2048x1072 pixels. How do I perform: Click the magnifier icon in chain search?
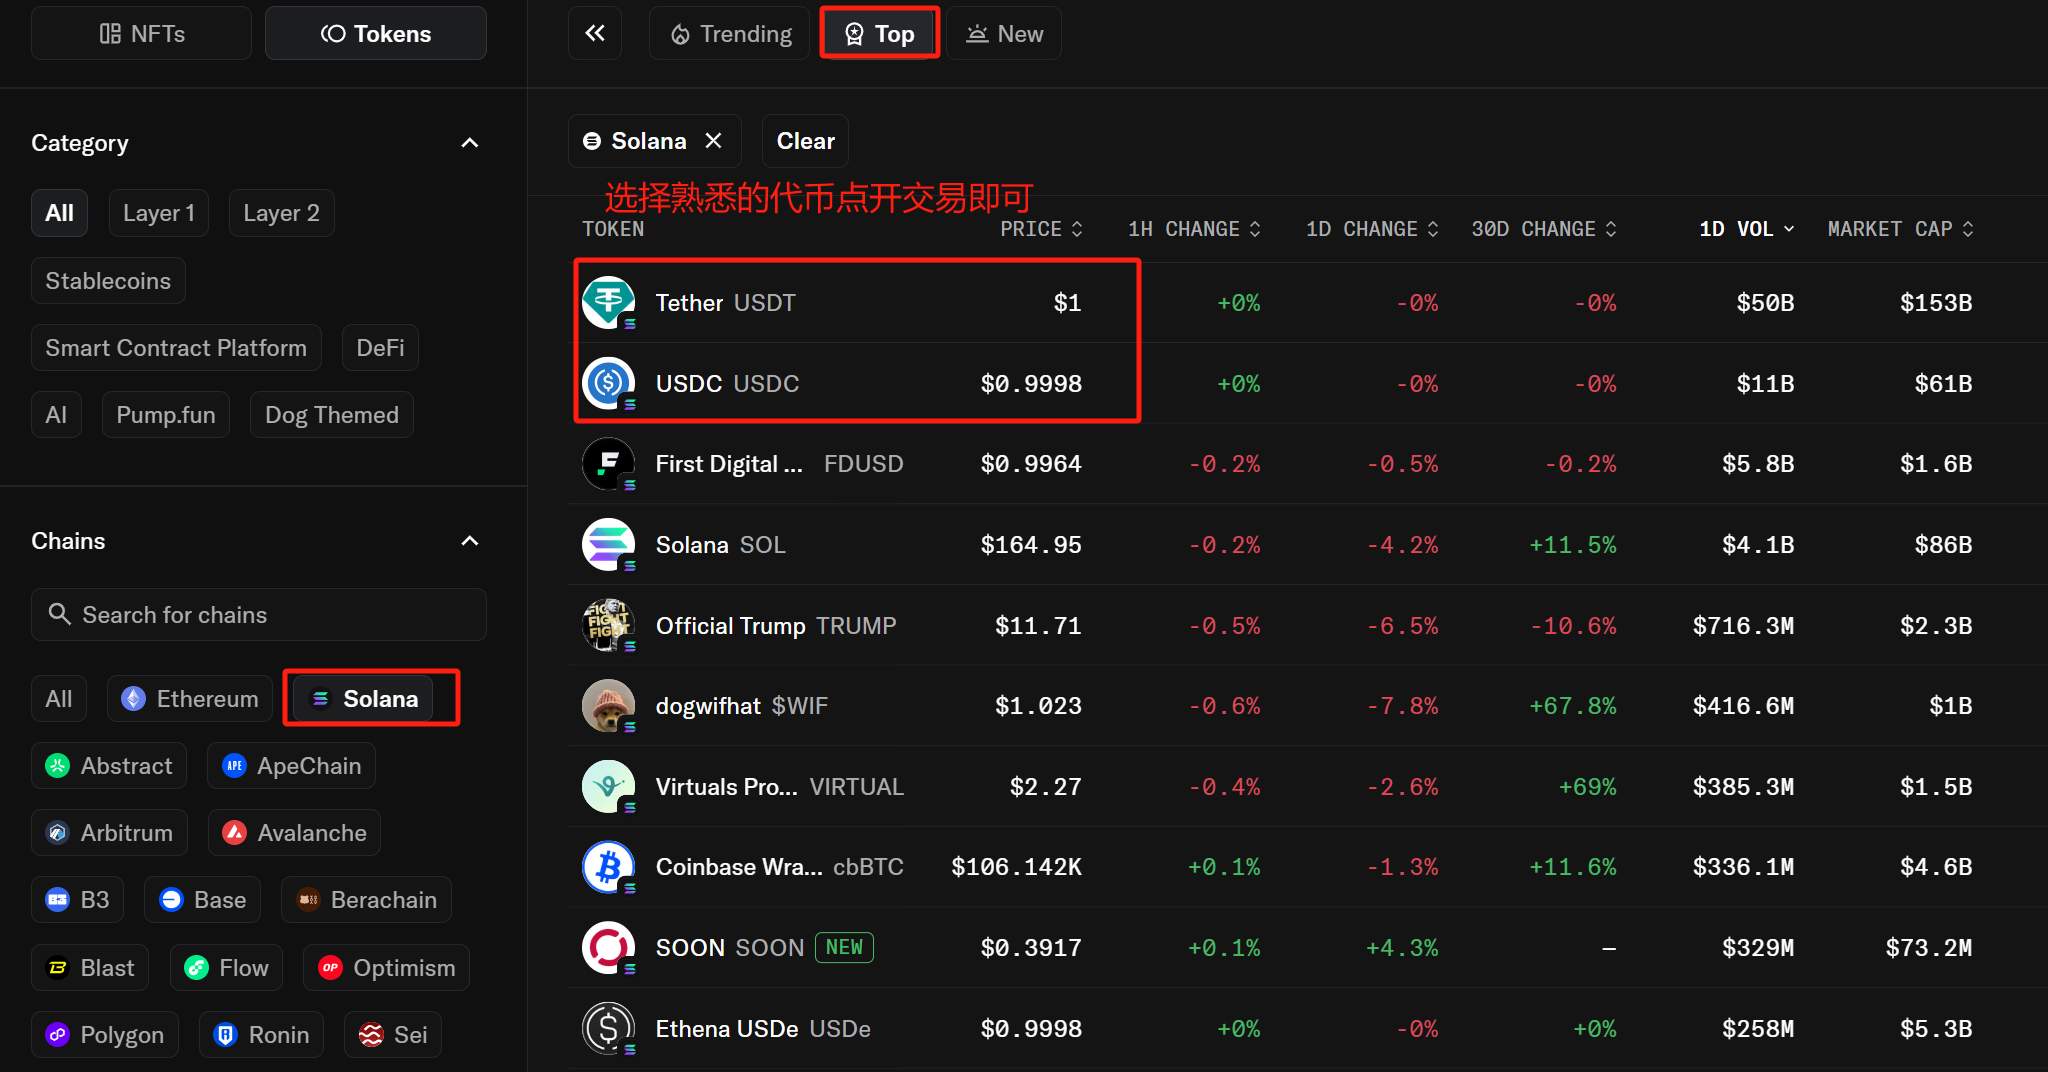(60, 614)
